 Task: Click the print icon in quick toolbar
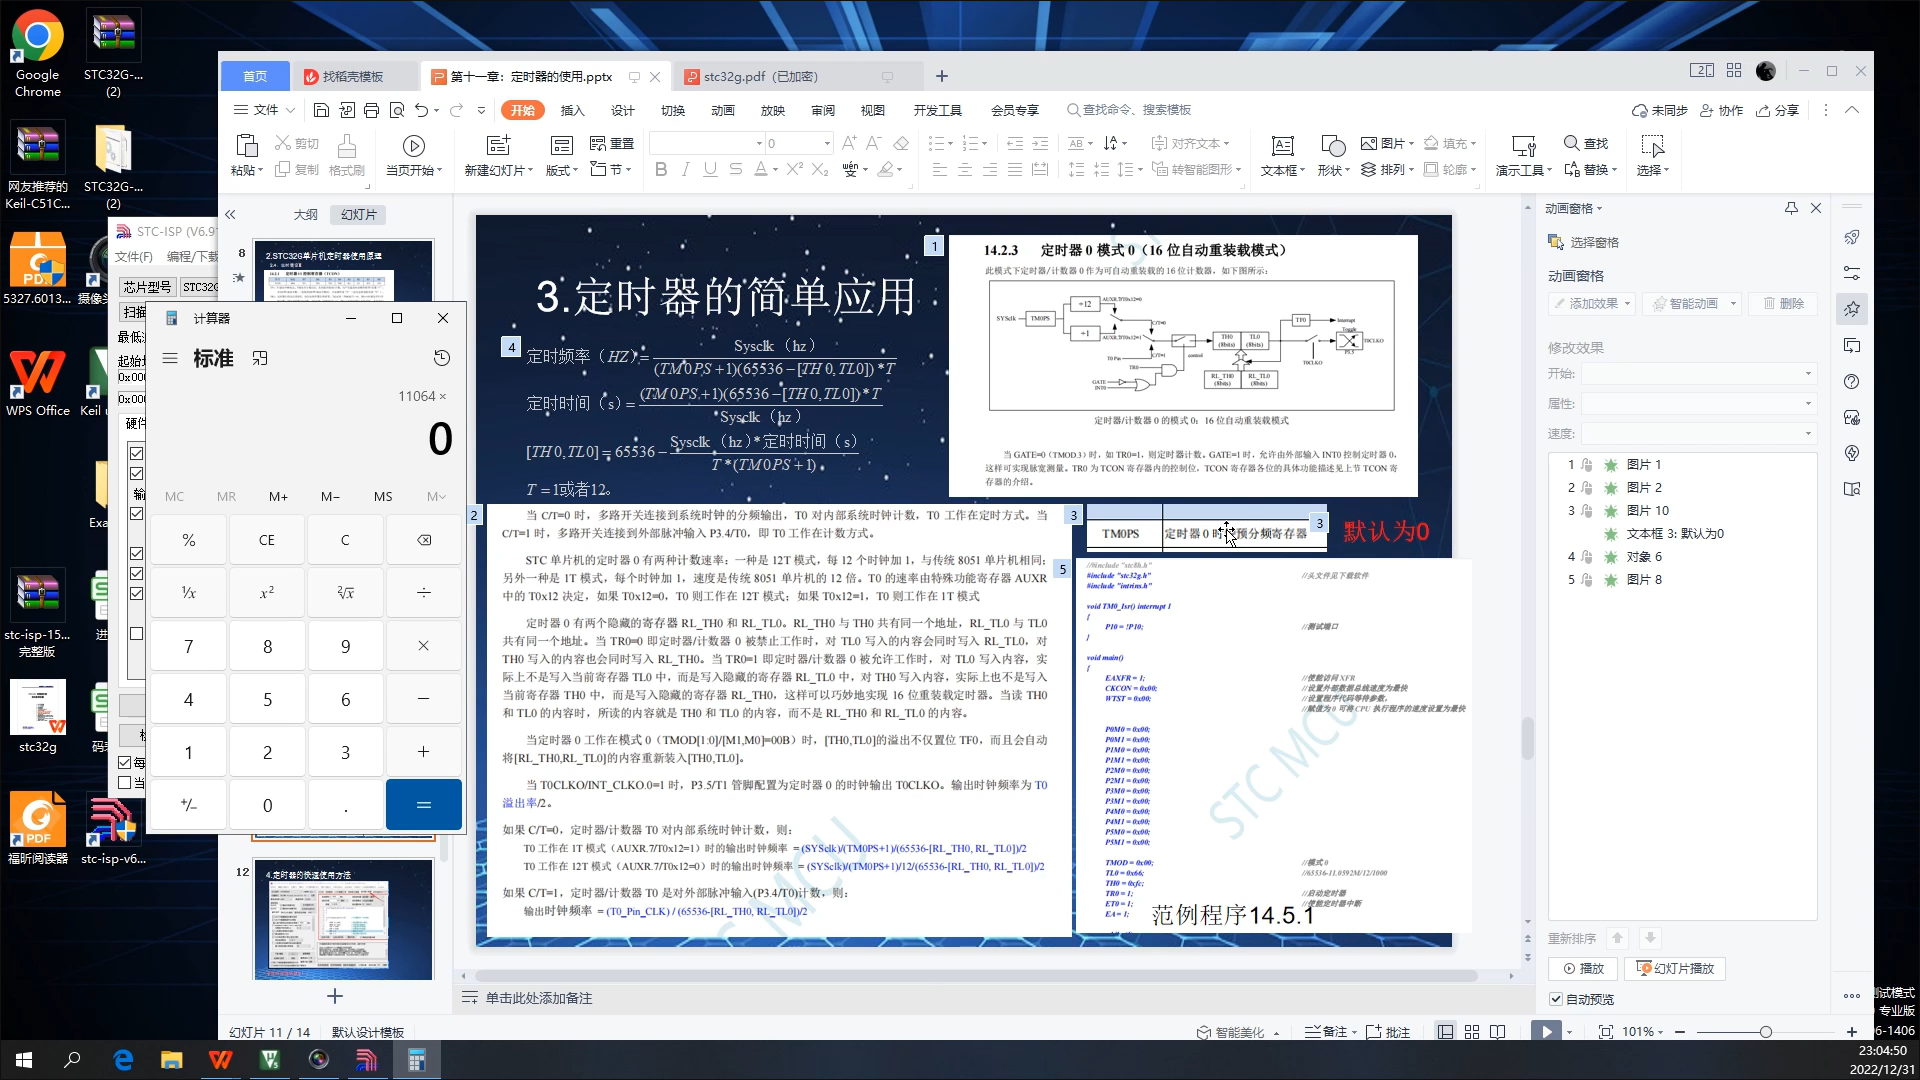[x=371, y=110]
